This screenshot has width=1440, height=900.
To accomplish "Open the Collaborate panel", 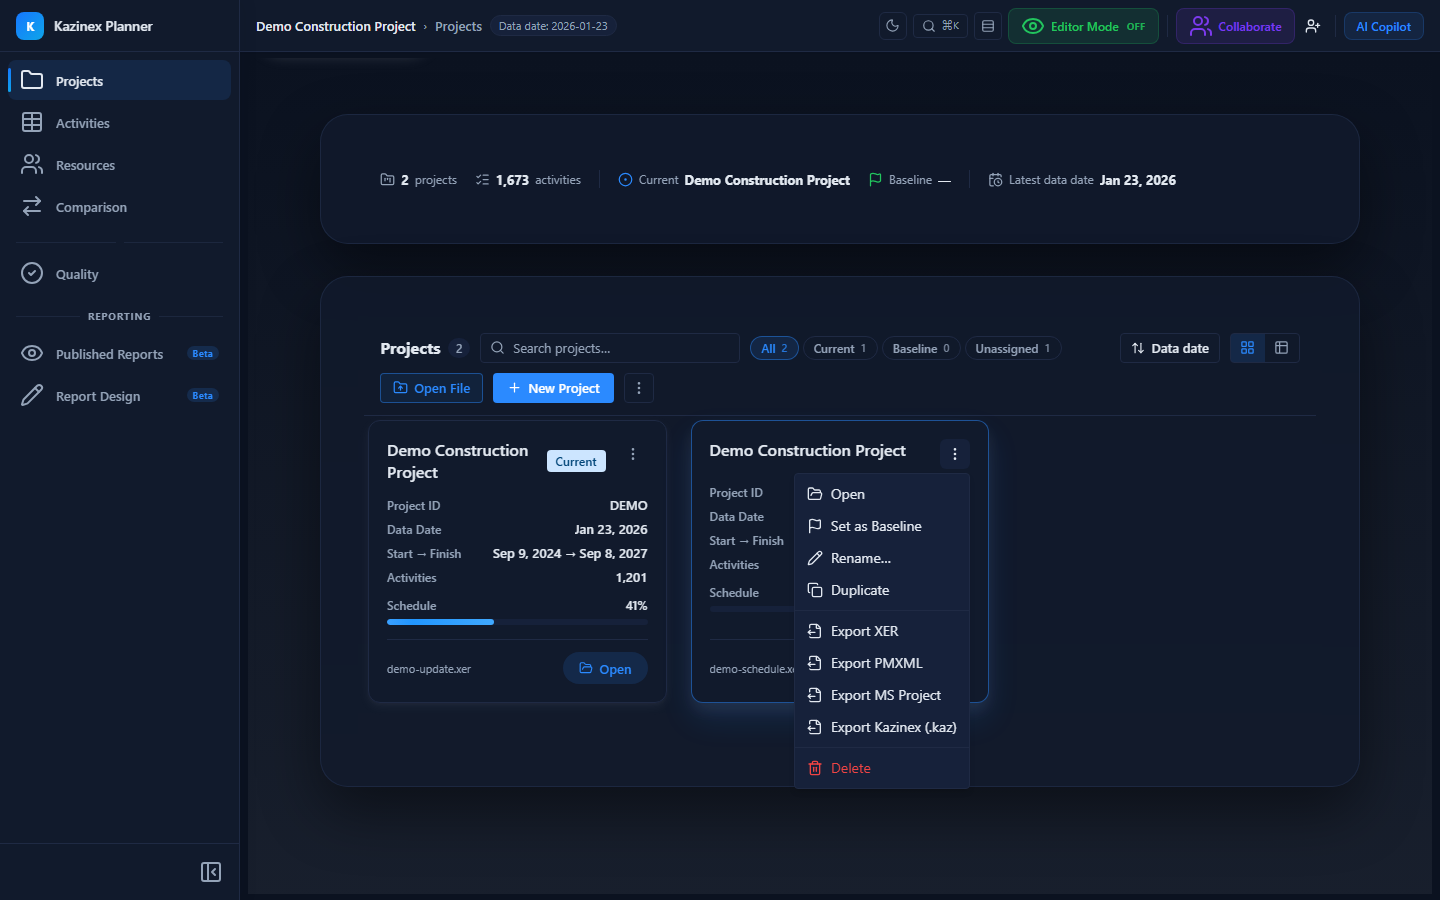I will [1235, 26].
